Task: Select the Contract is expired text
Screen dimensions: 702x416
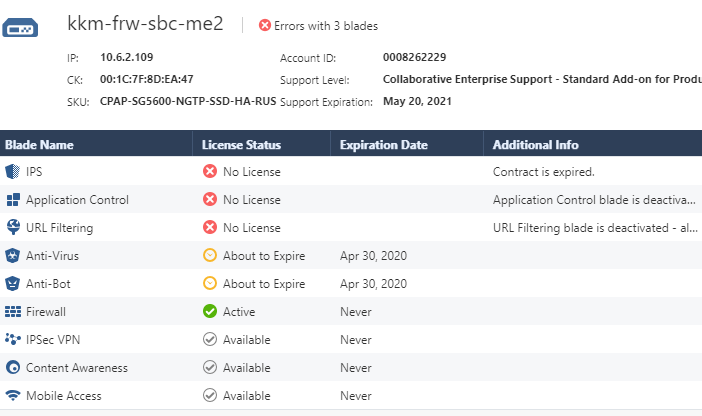Action: 544,172
